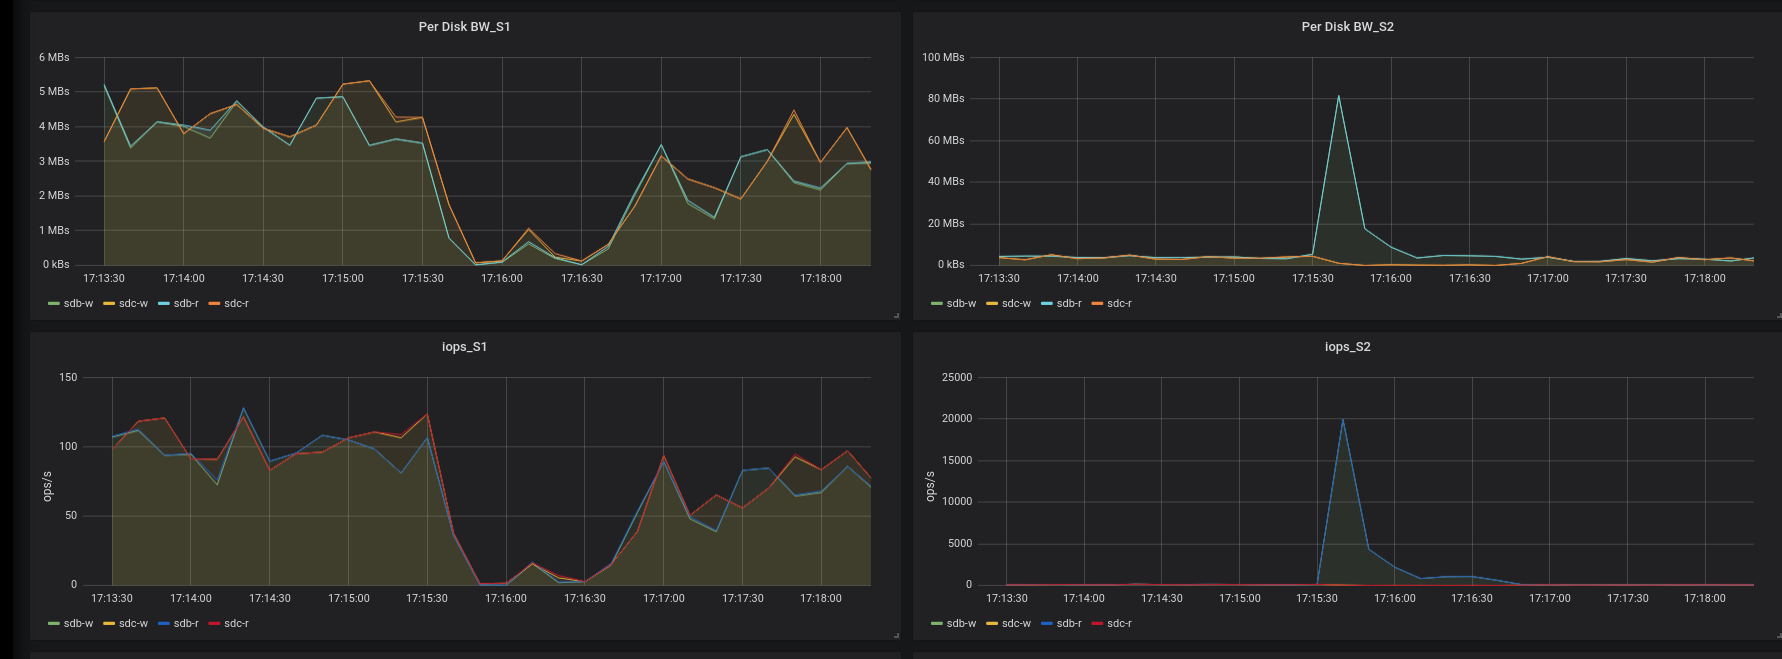Click cyan sdb-r color line in Per Disk BW_S1 legend

(164, 304)
